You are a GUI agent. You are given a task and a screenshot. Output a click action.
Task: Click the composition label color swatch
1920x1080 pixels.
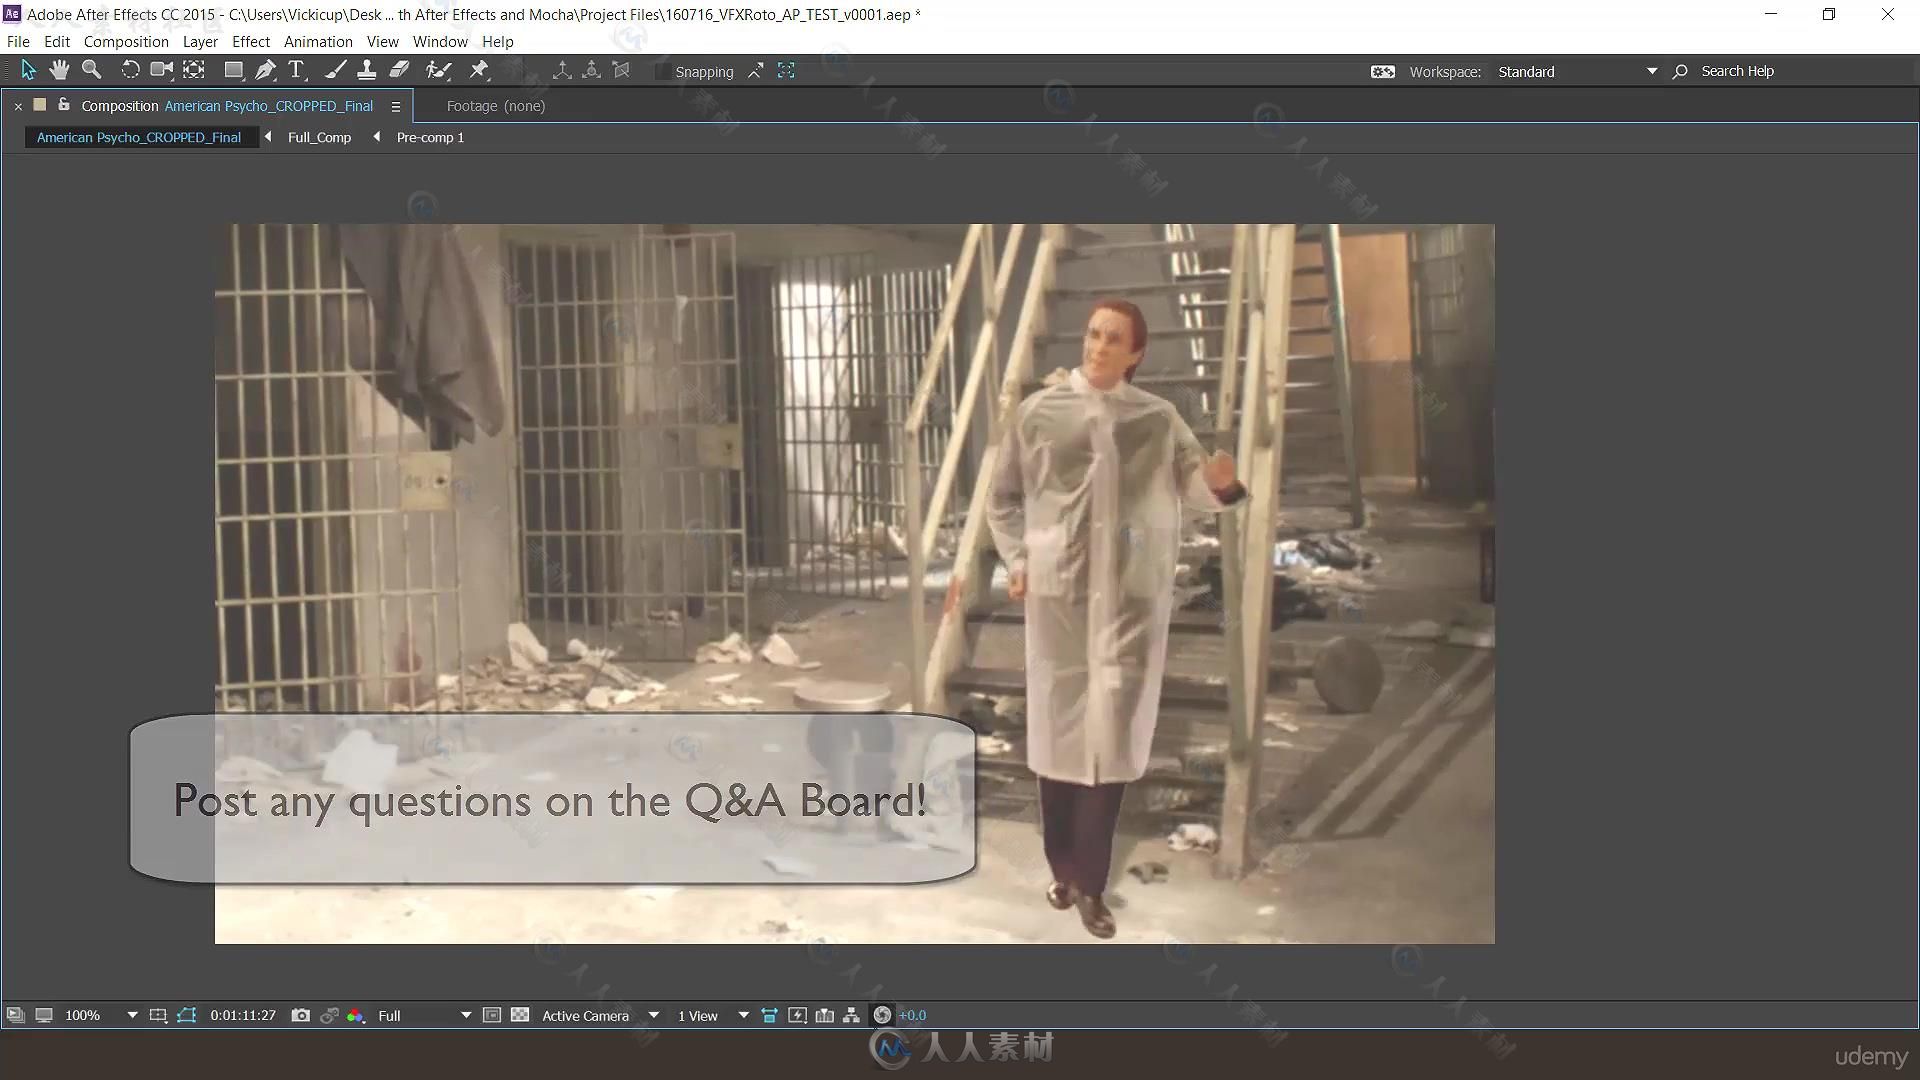(40, 104)
